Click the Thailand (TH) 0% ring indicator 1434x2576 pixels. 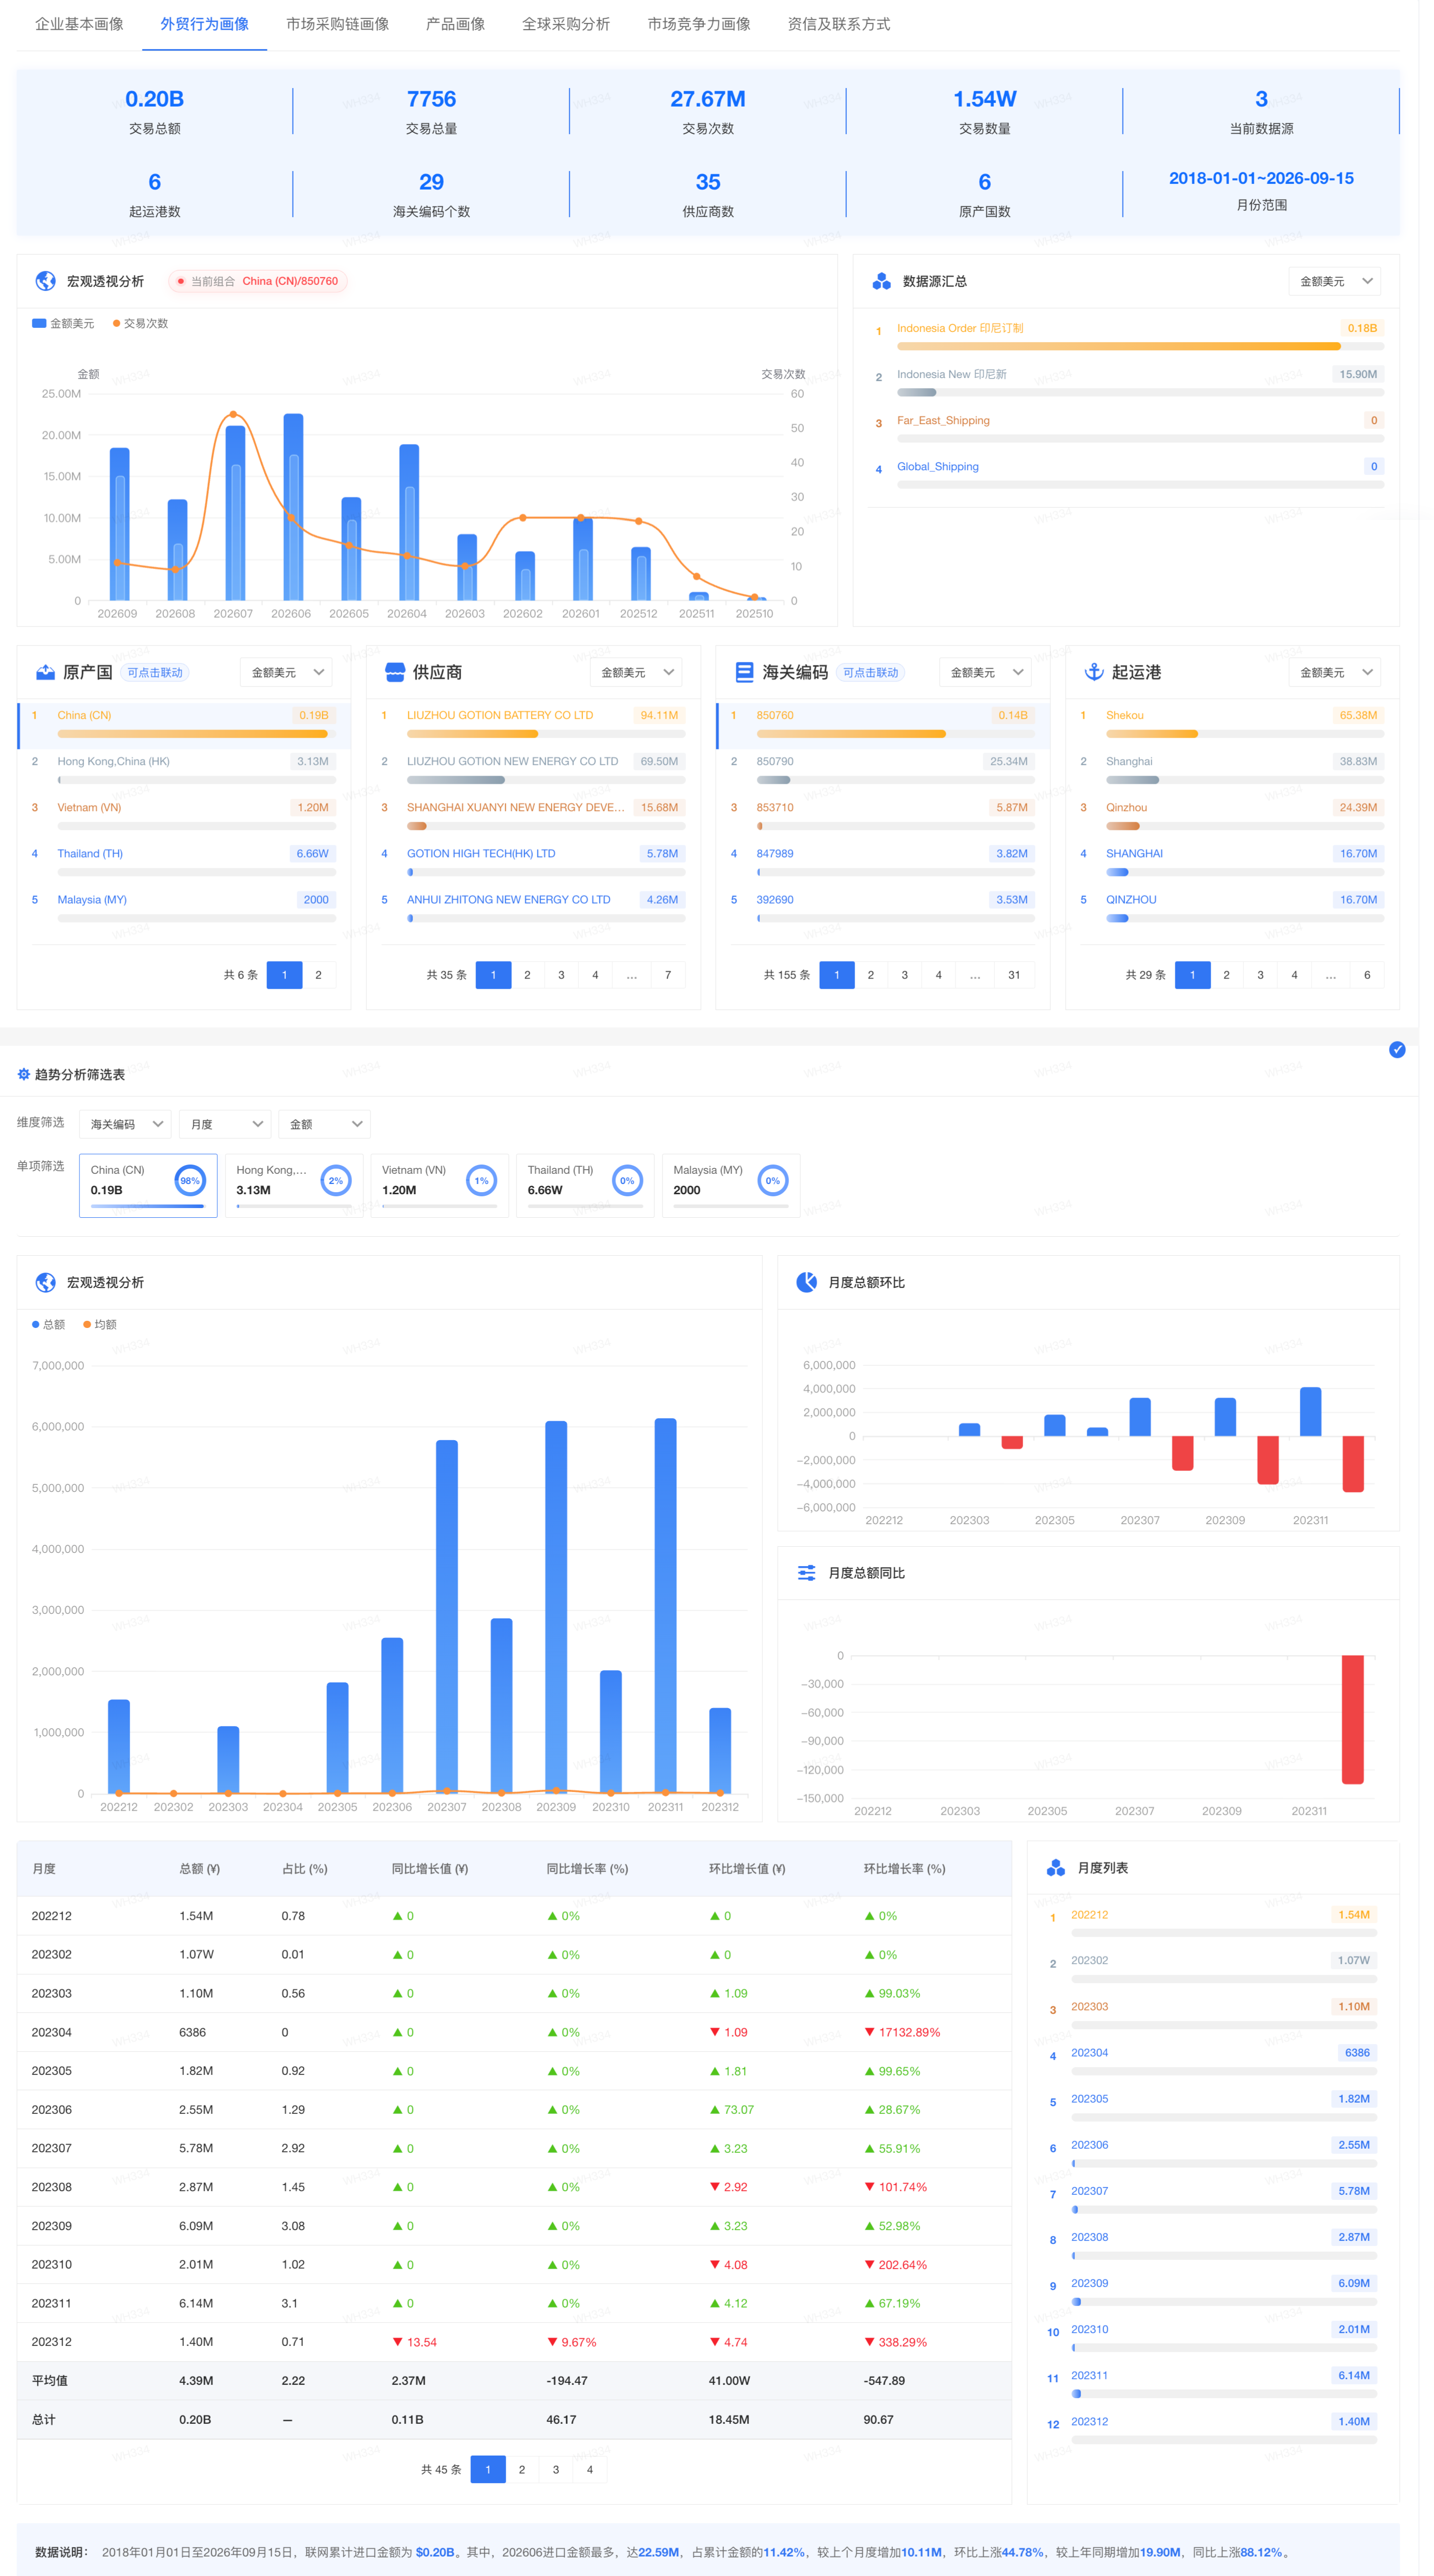(x=627, y=1181)
